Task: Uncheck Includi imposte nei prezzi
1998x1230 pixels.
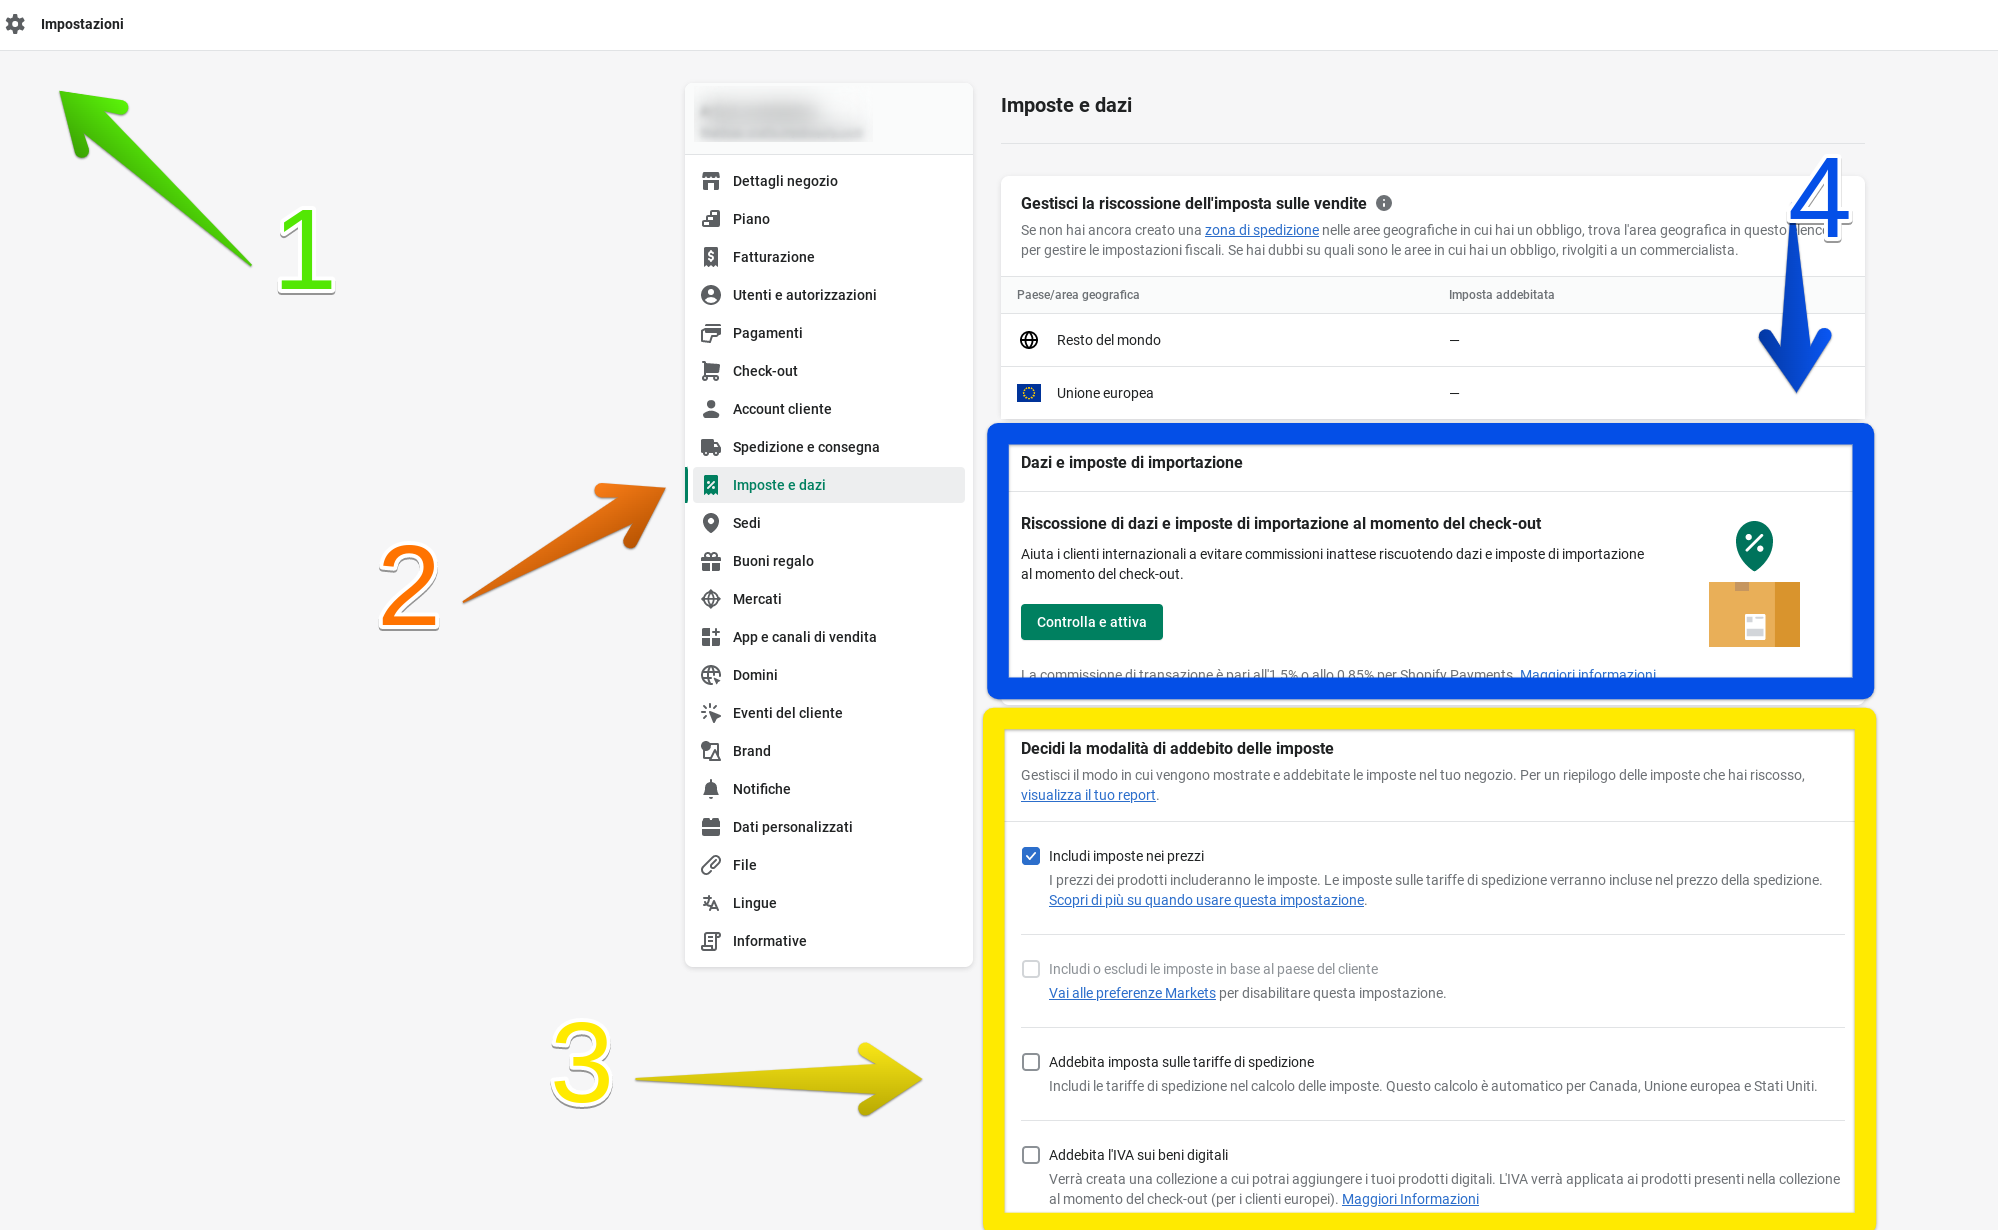Action: click(x=1031, y=856)
